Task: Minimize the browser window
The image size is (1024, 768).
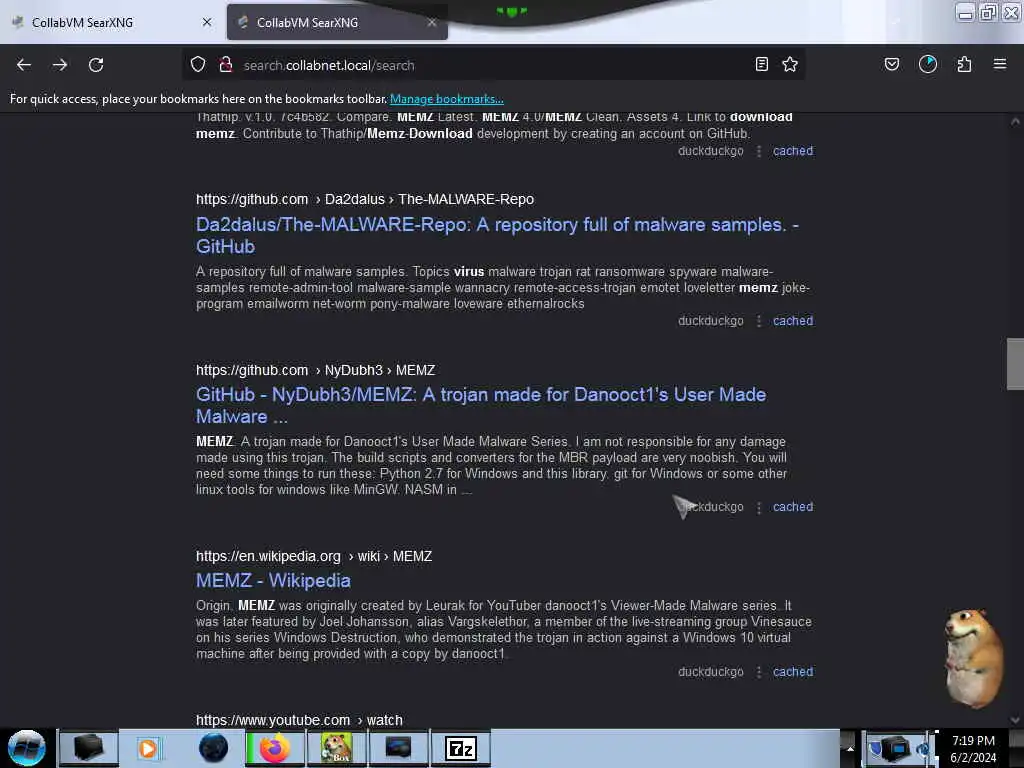Action: (x=965, y=12)
